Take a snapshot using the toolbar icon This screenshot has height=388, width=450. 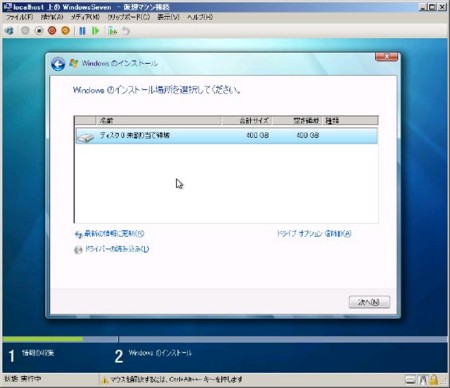coord(112,31)
